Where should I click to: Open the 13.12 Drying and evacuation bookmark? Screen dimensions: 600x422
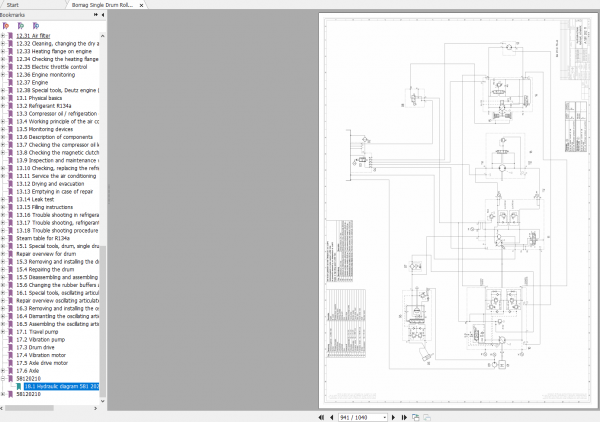click(50, 184)
